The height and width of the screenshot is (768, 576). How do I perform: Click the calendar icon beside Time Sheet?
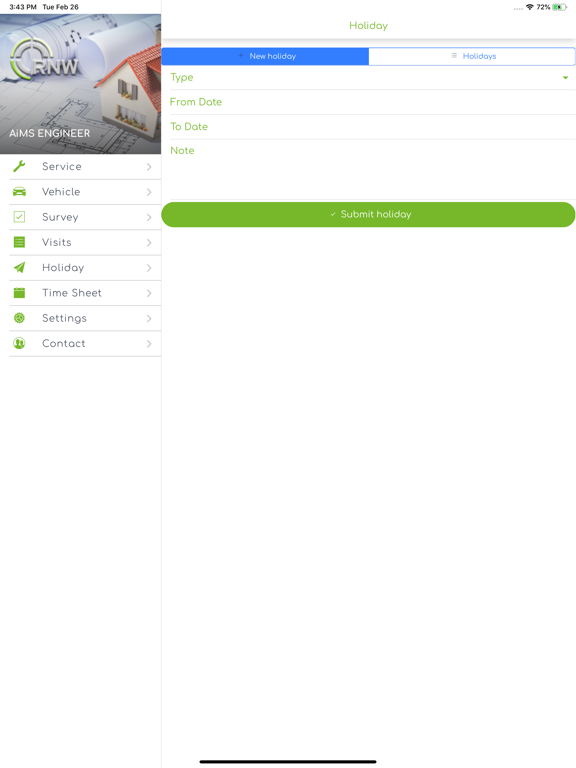(19, 293)
